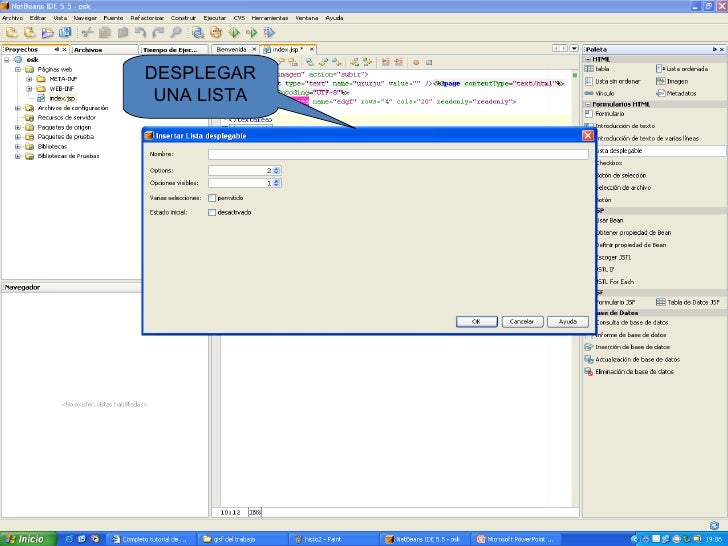The image size is (728, 546).
Task: Click OK in Insertar Lista desplegable dialog
Action: pos(476,322)
